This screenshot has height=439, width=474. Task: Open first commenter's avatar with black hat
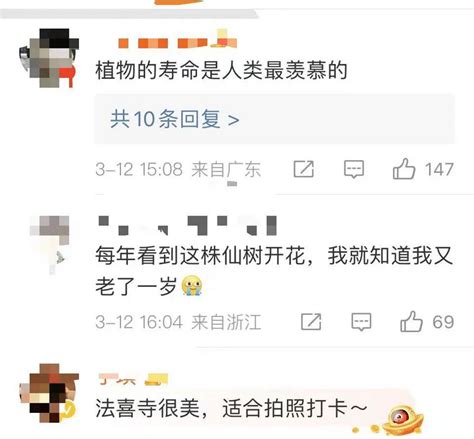click(49, 58)
